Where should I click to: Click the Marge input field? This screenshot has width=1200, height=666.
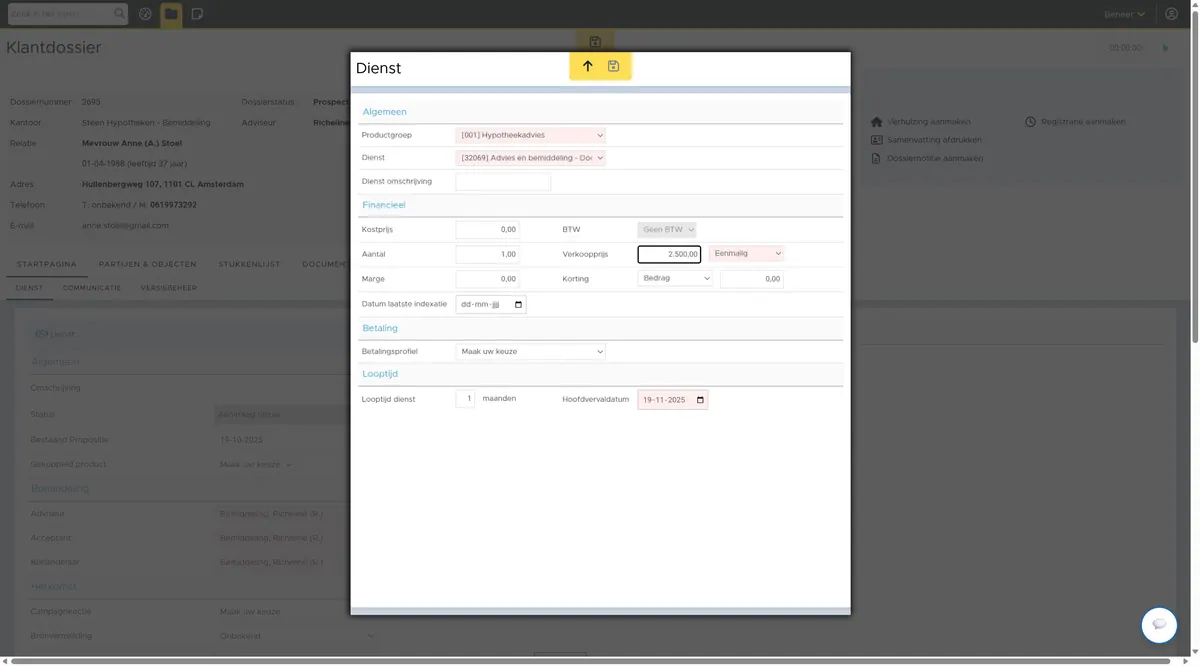tap(488, 279)
